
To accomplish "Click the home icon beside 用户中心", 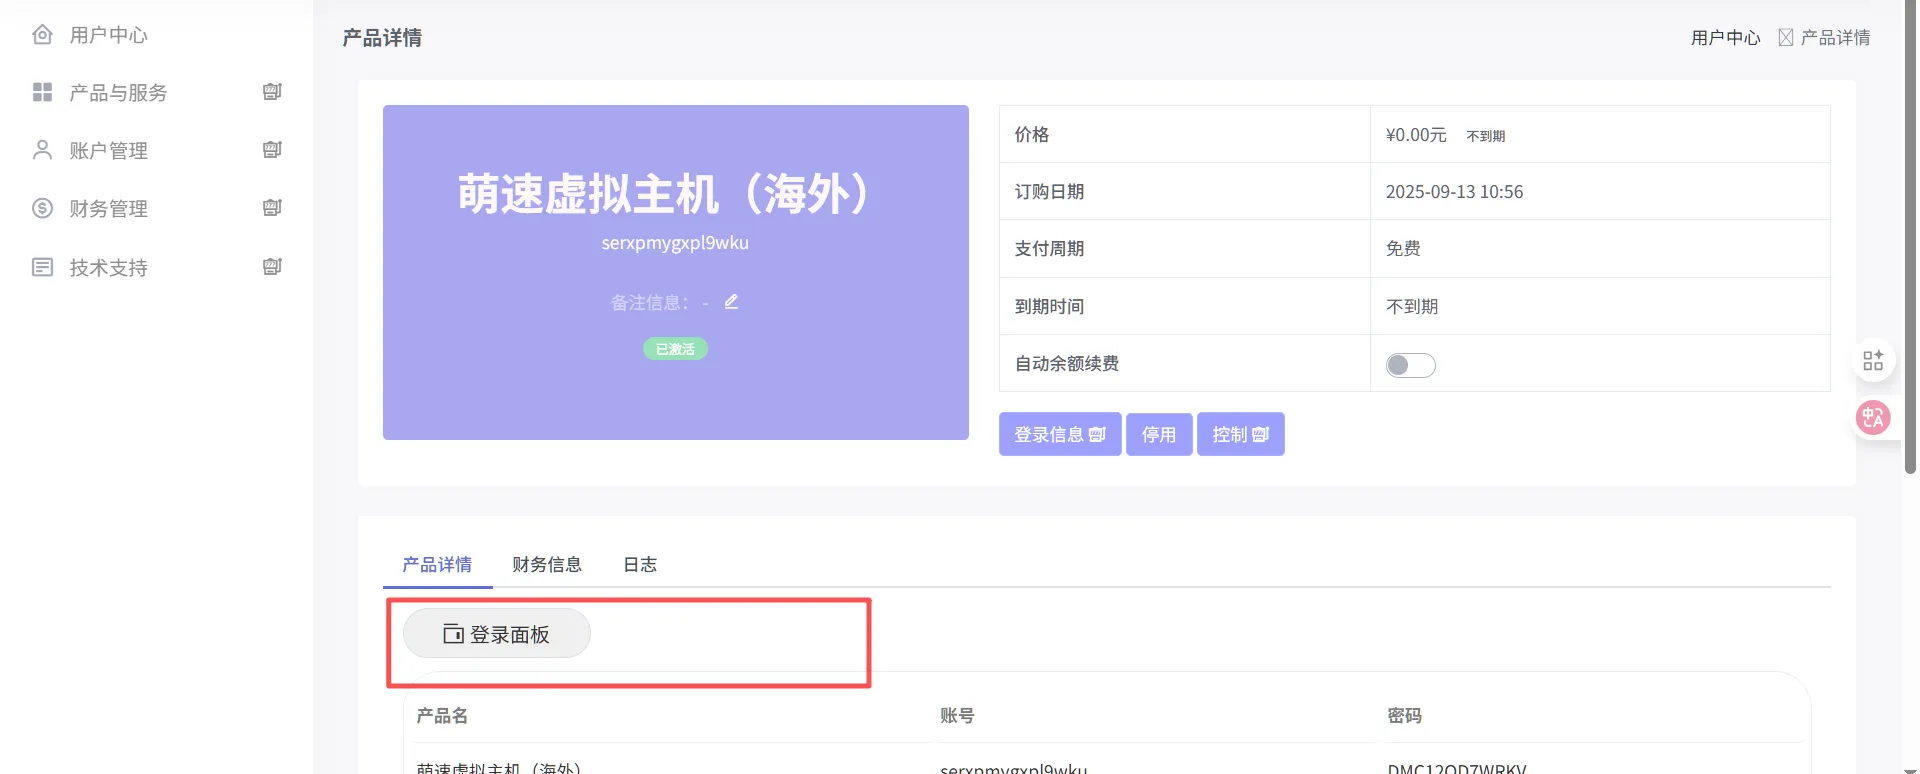I will point(42,35).
